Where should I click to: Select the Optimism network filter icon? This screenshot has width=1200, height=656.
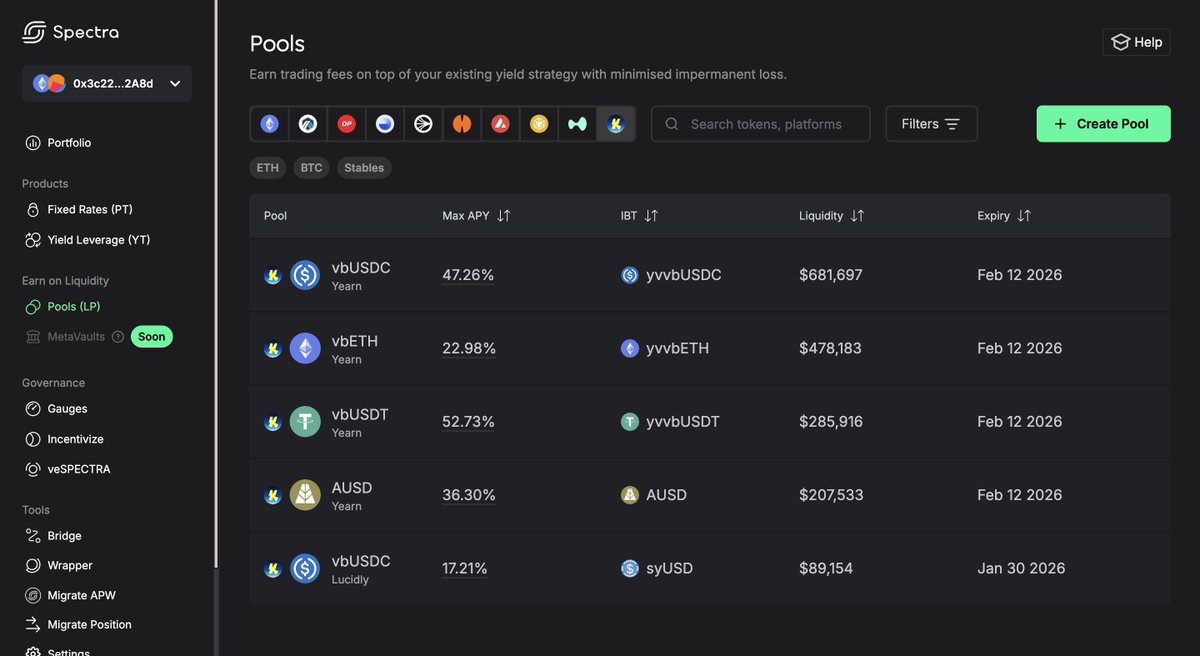click(x=347, y=124)
